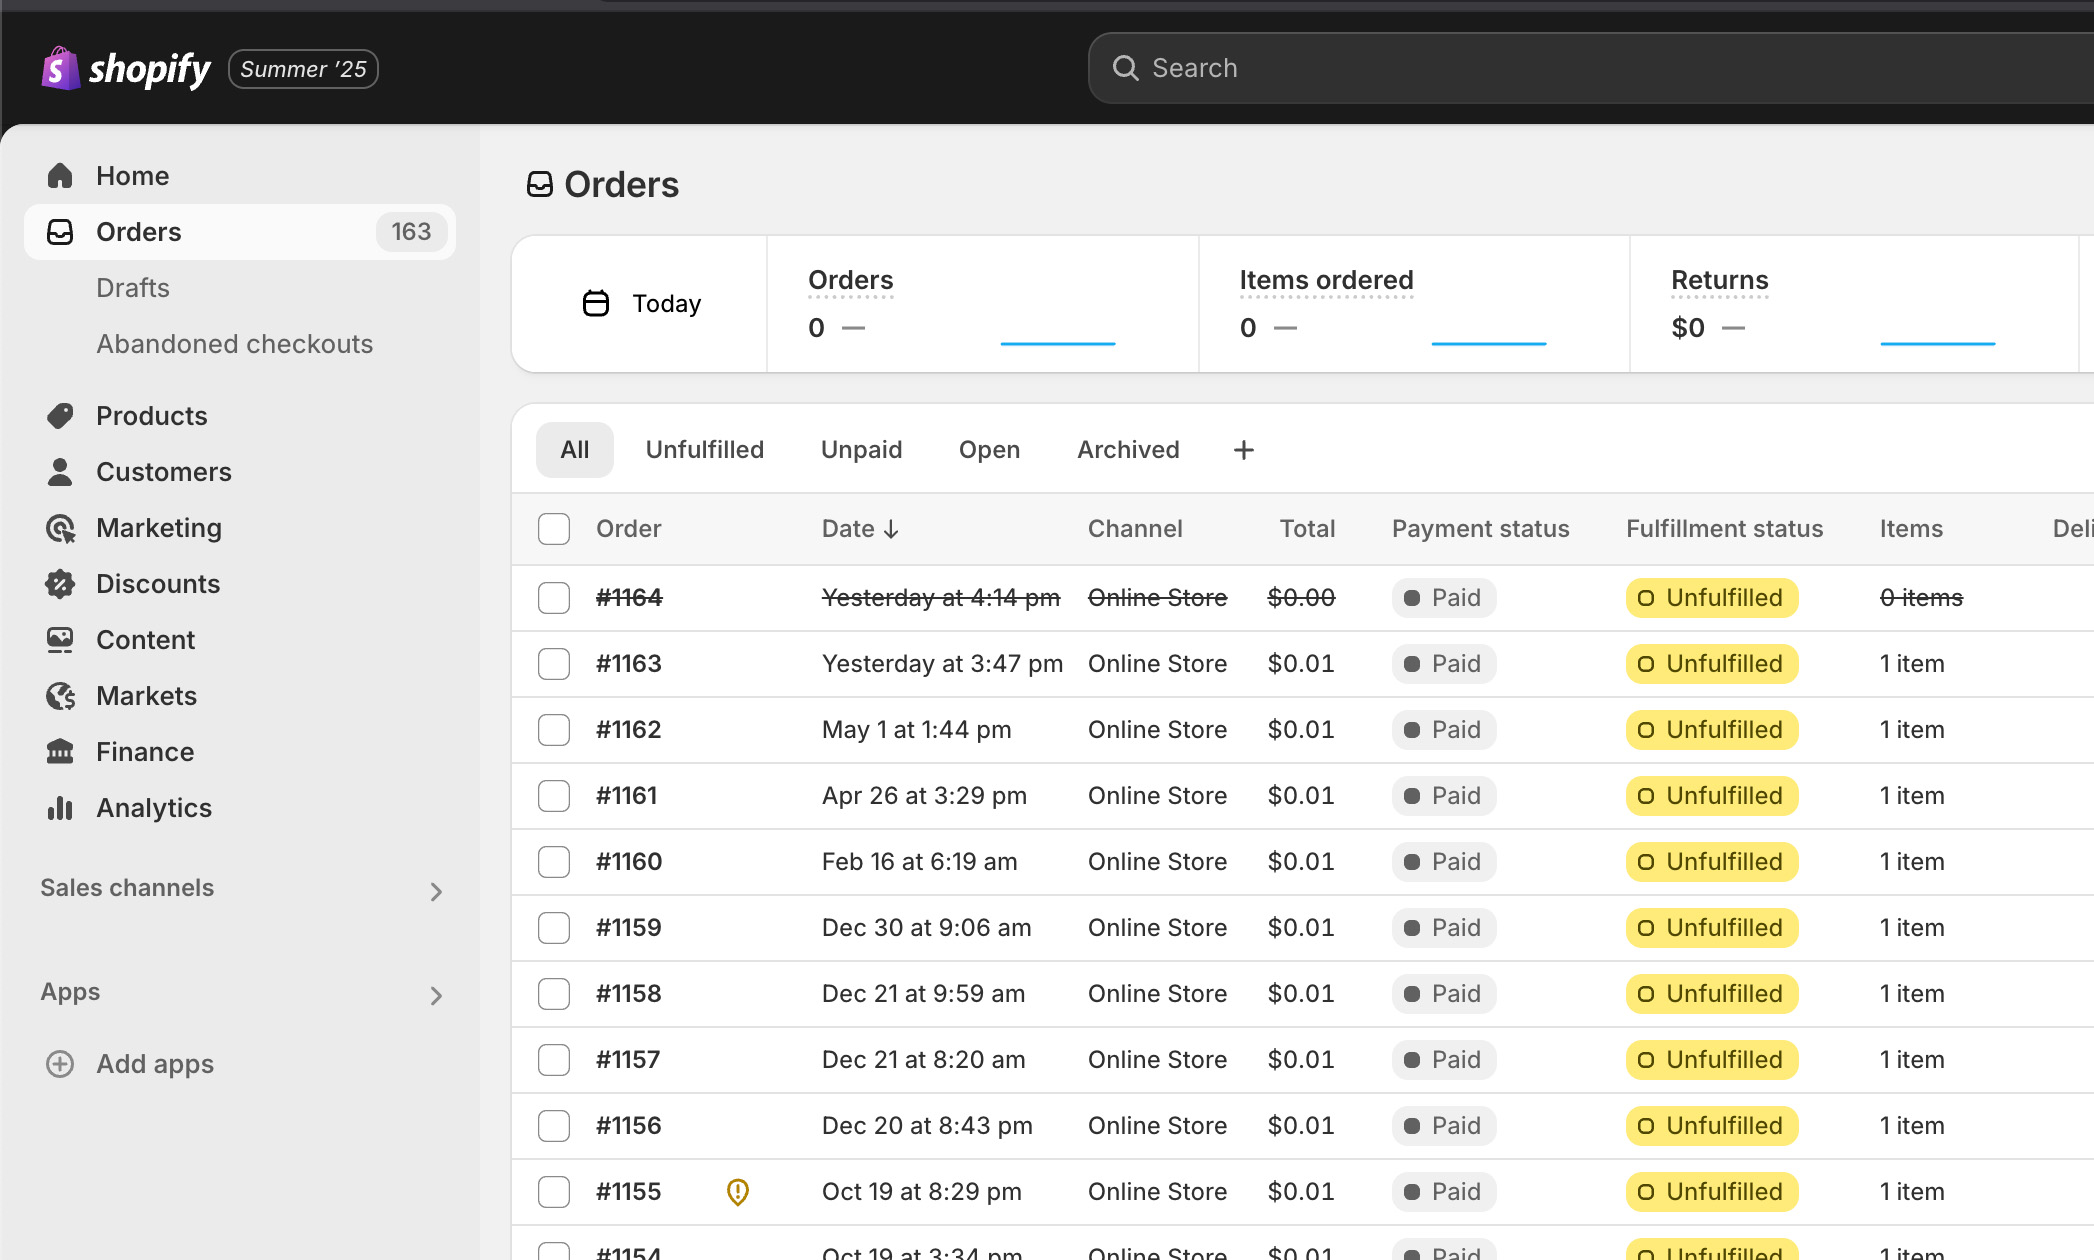
Task: Open Abandoned checkouts in the sidebar
Action: [x=235, y=344]
